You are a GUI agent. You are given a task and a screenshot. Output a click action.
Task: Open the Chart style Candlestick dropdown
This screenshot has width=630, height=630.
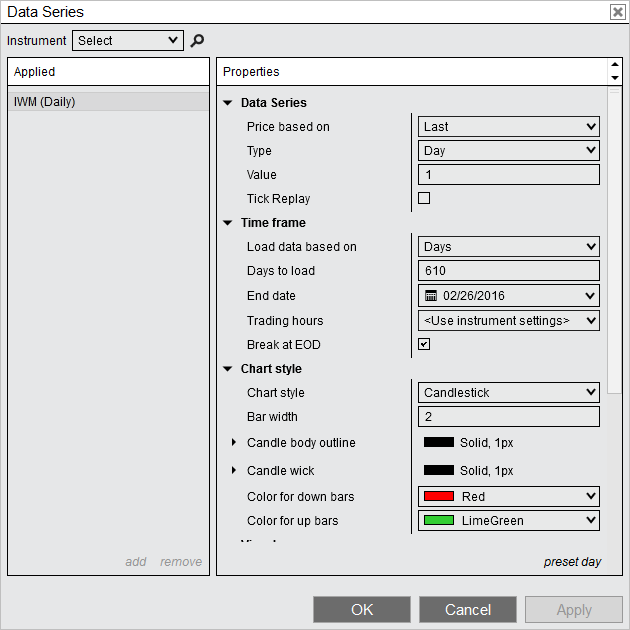509,393
